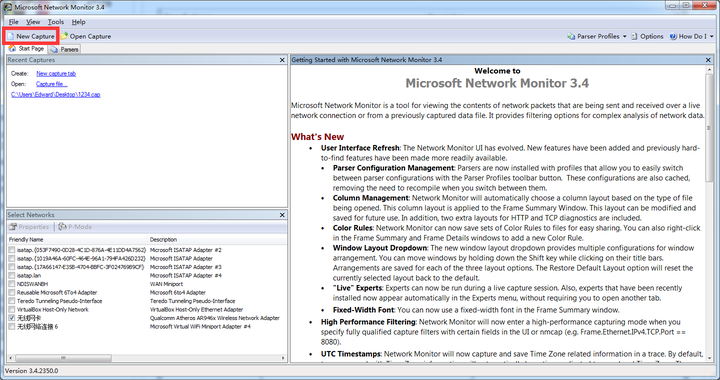Click the Microsoft Network Monitor 3.4 welcome heading
Viewport: 720px width, 380px height.
497,84
